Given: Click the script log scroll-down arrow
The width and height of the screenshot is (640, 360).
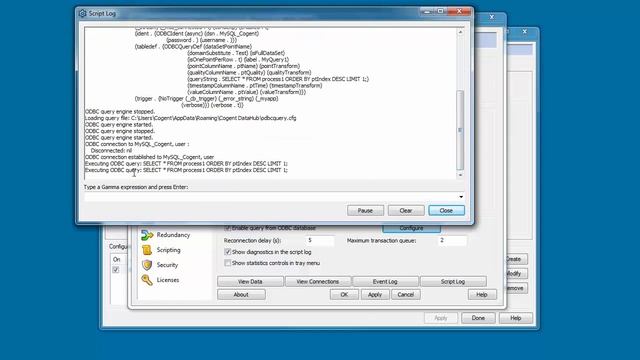Looking at the screenshot, I should [x=460, y=175].
